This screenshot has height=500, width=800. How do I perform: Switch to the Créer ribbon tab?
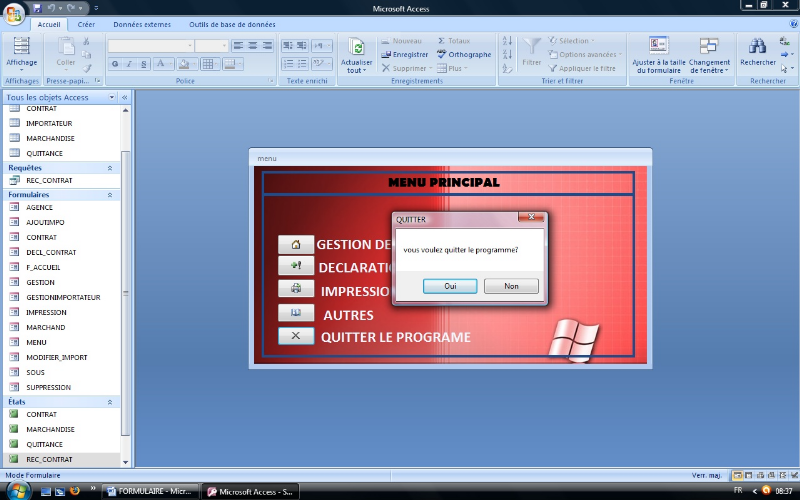87,23
